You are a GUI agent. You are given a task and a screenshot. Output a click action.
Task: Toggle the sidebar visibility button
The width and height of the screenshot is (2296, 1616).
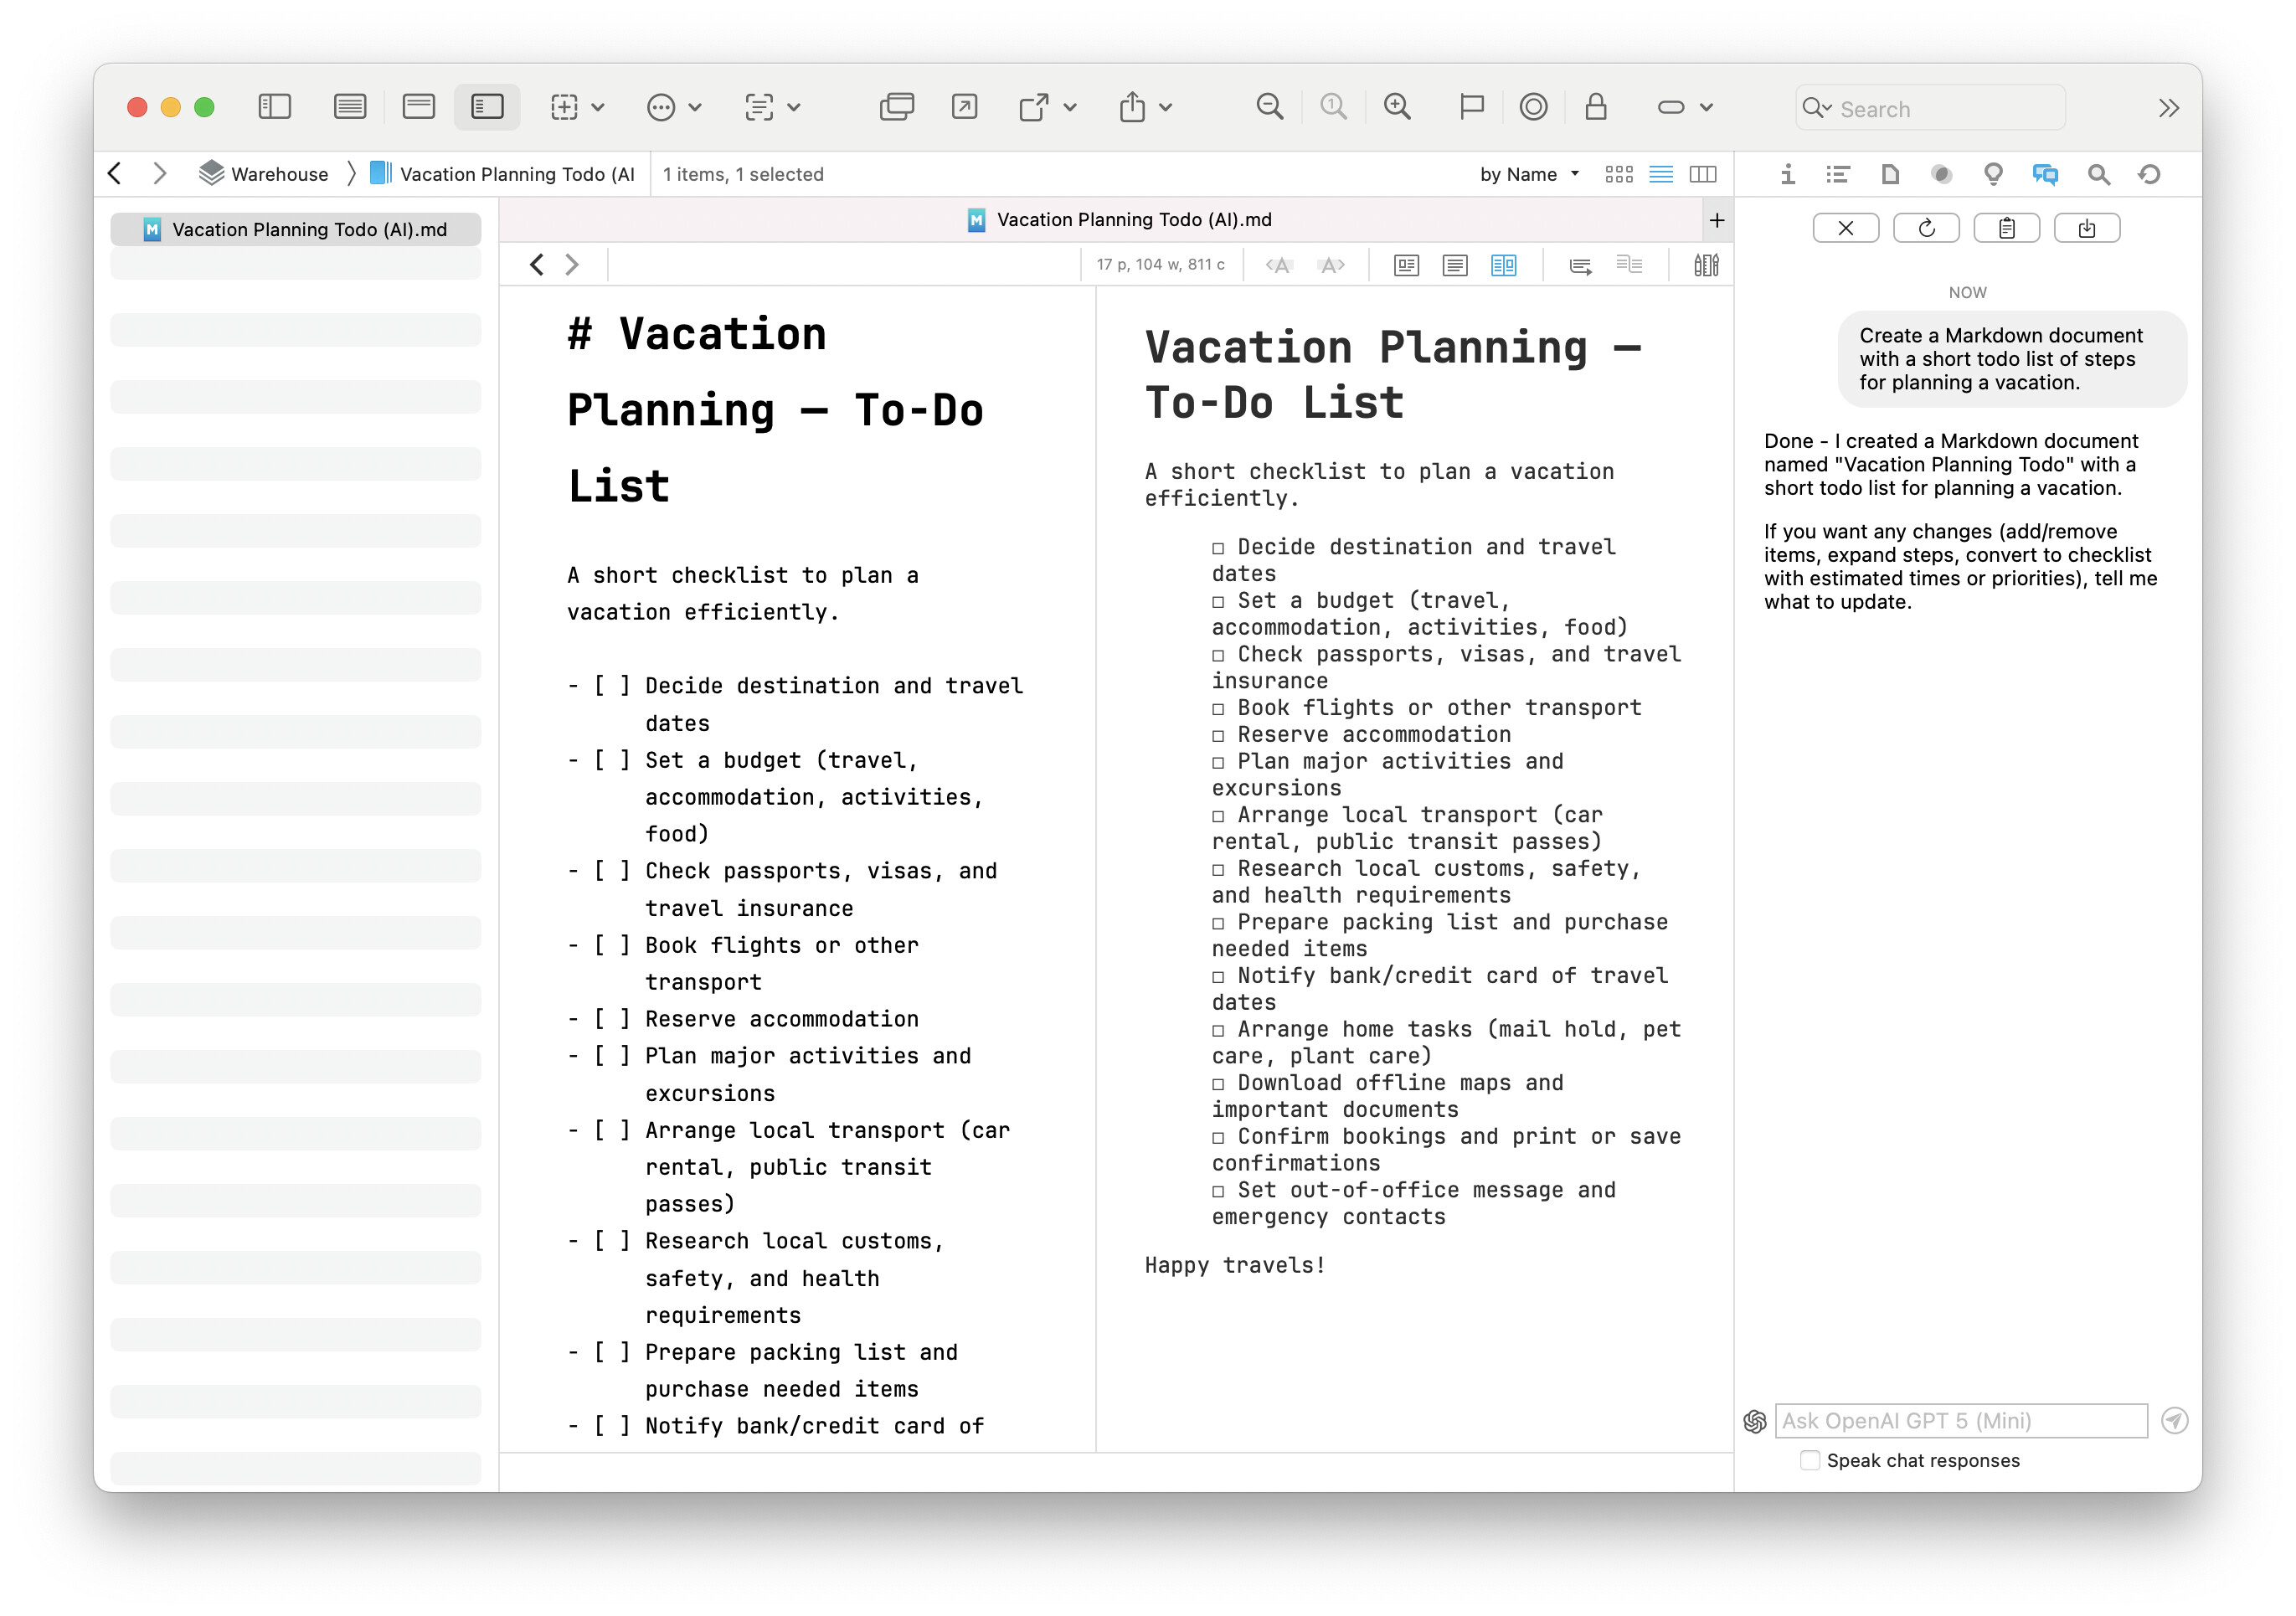click(x=274, y=107)
